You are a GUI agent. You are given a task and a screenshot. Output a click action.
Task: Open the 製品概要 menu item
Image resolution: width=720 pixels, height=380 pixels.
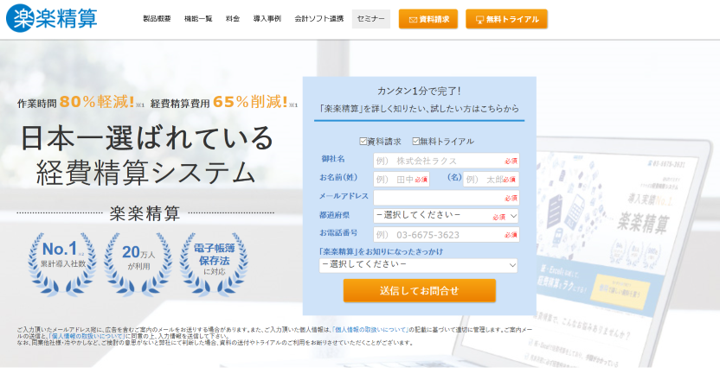click(x=157, y=19)
